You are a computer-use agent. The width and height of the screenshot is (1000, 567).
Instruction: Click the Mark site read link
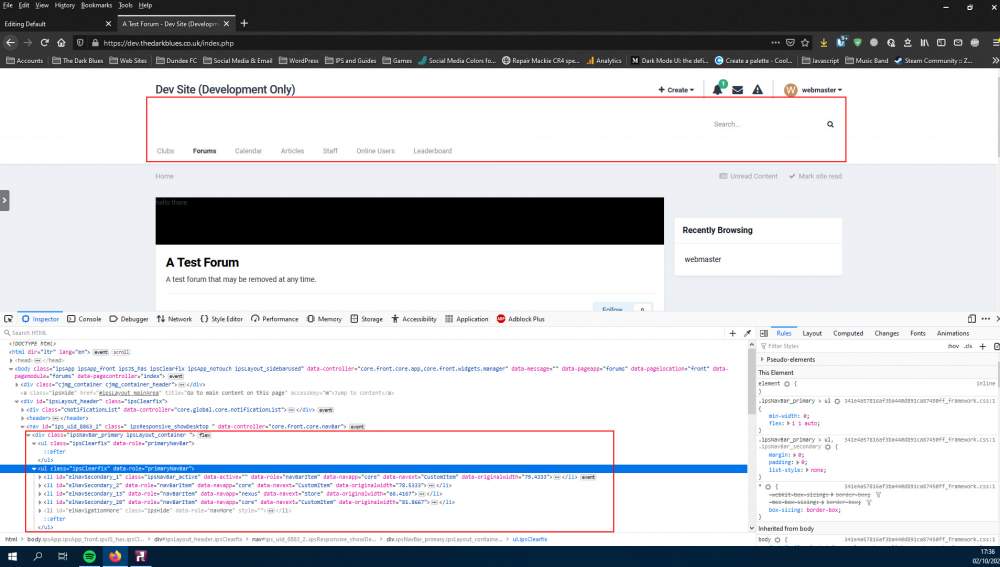[x=820, y=176]
